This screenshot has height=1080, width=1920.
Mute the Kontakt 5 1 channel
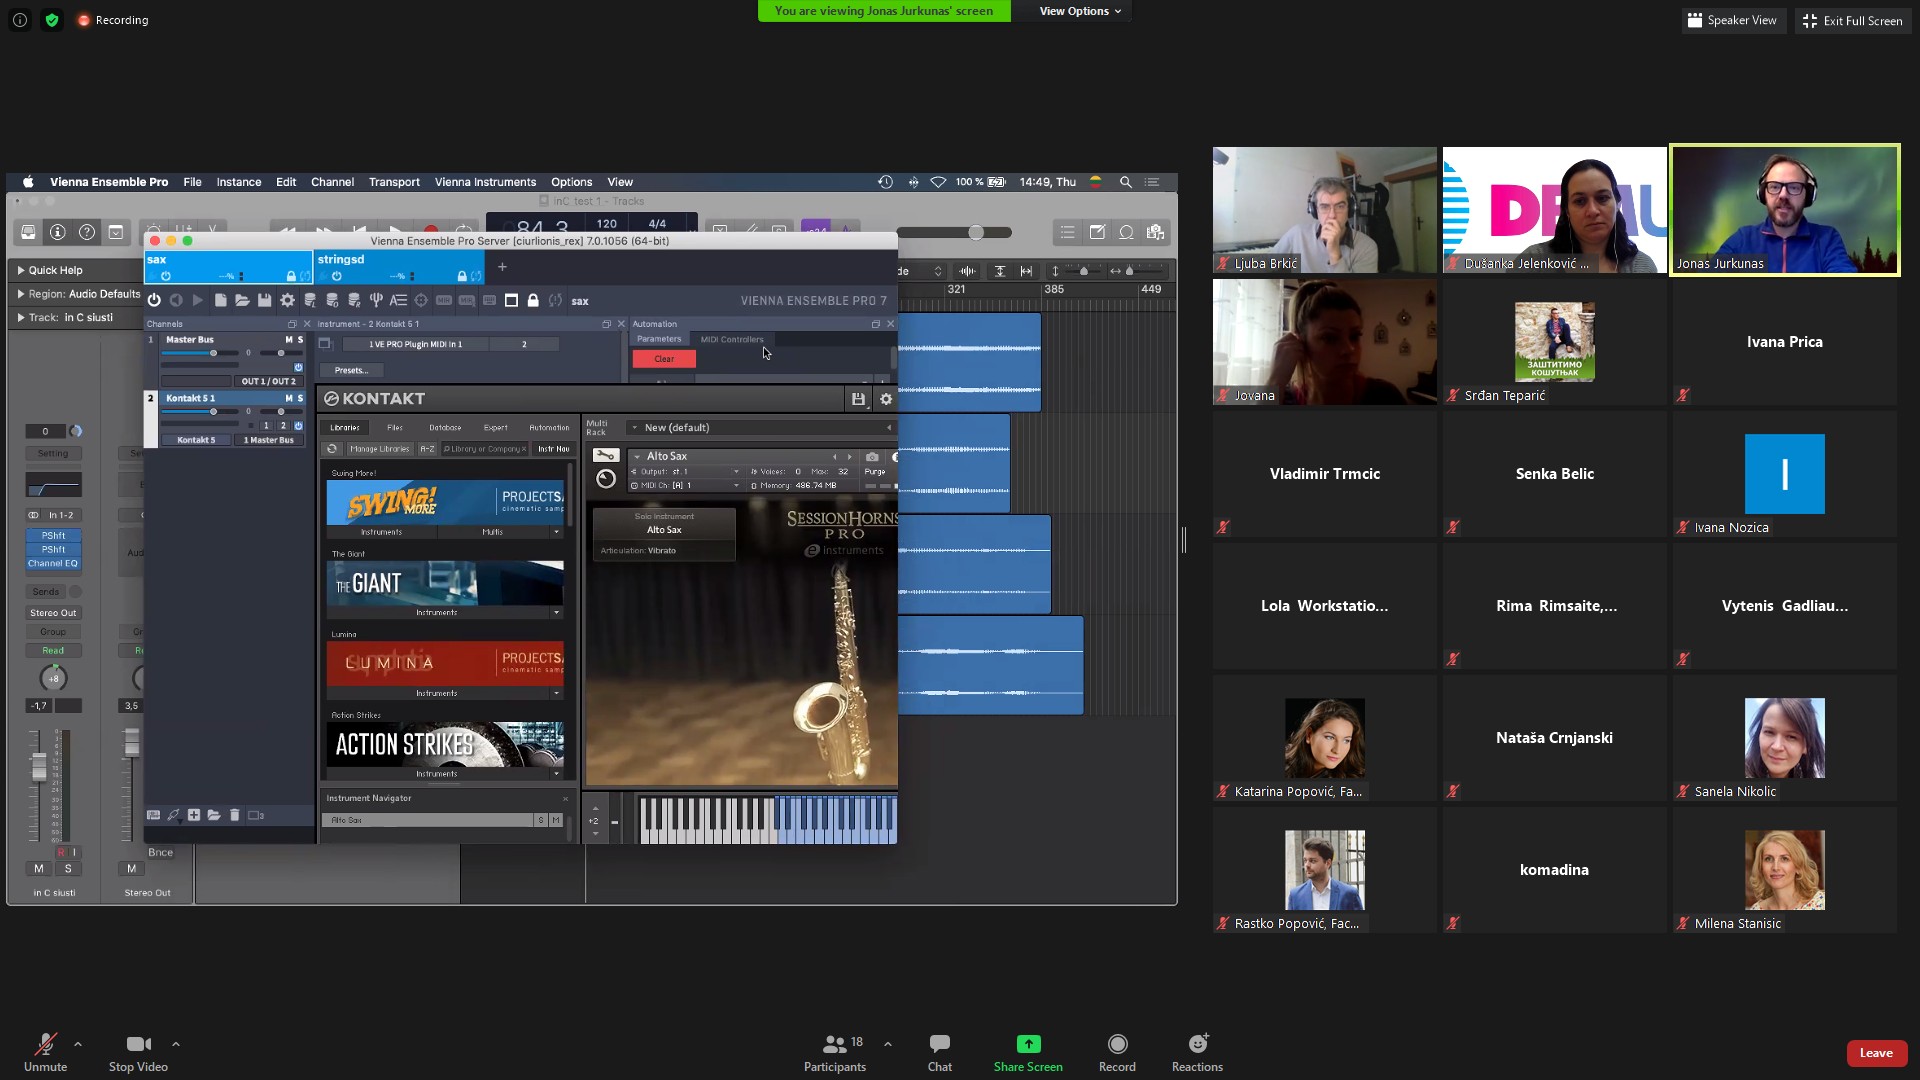289,398
